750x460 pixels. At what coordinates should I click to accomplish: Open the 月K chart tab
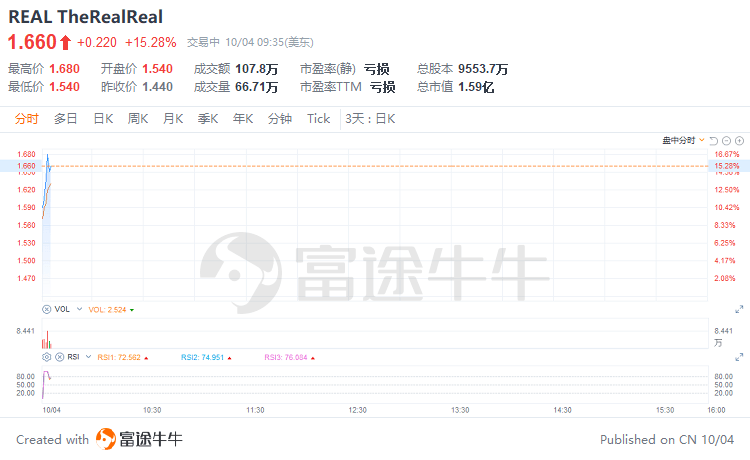[x=173, y=119]
